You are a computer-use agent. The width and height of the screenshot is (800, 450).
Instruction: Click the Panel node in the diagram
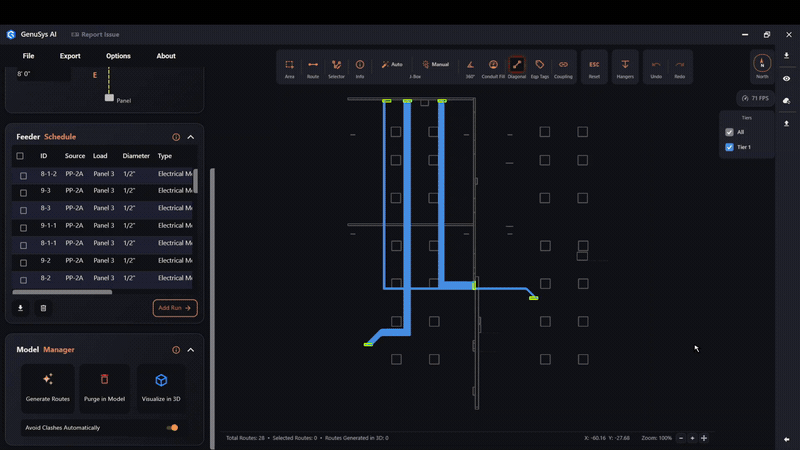[x=109, y=98]
